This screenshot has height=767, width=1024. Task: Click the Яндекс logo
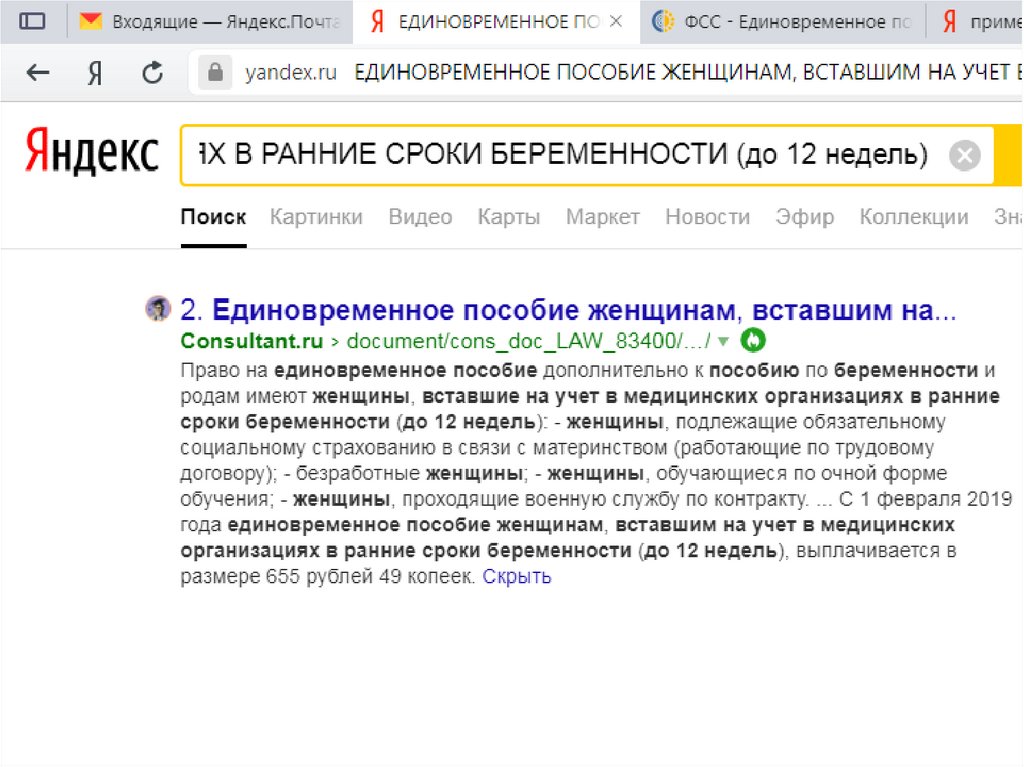[92, 153]
